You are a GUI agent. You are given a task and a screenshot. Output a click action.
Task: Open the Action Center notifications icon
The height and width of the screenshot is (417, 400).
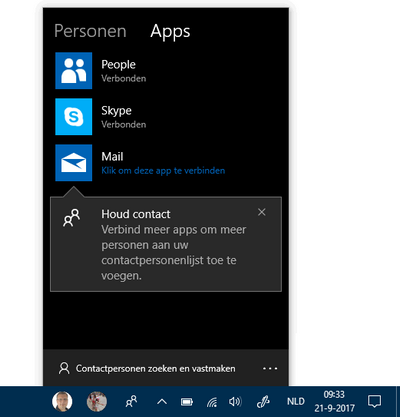click(x=374, y=401)
